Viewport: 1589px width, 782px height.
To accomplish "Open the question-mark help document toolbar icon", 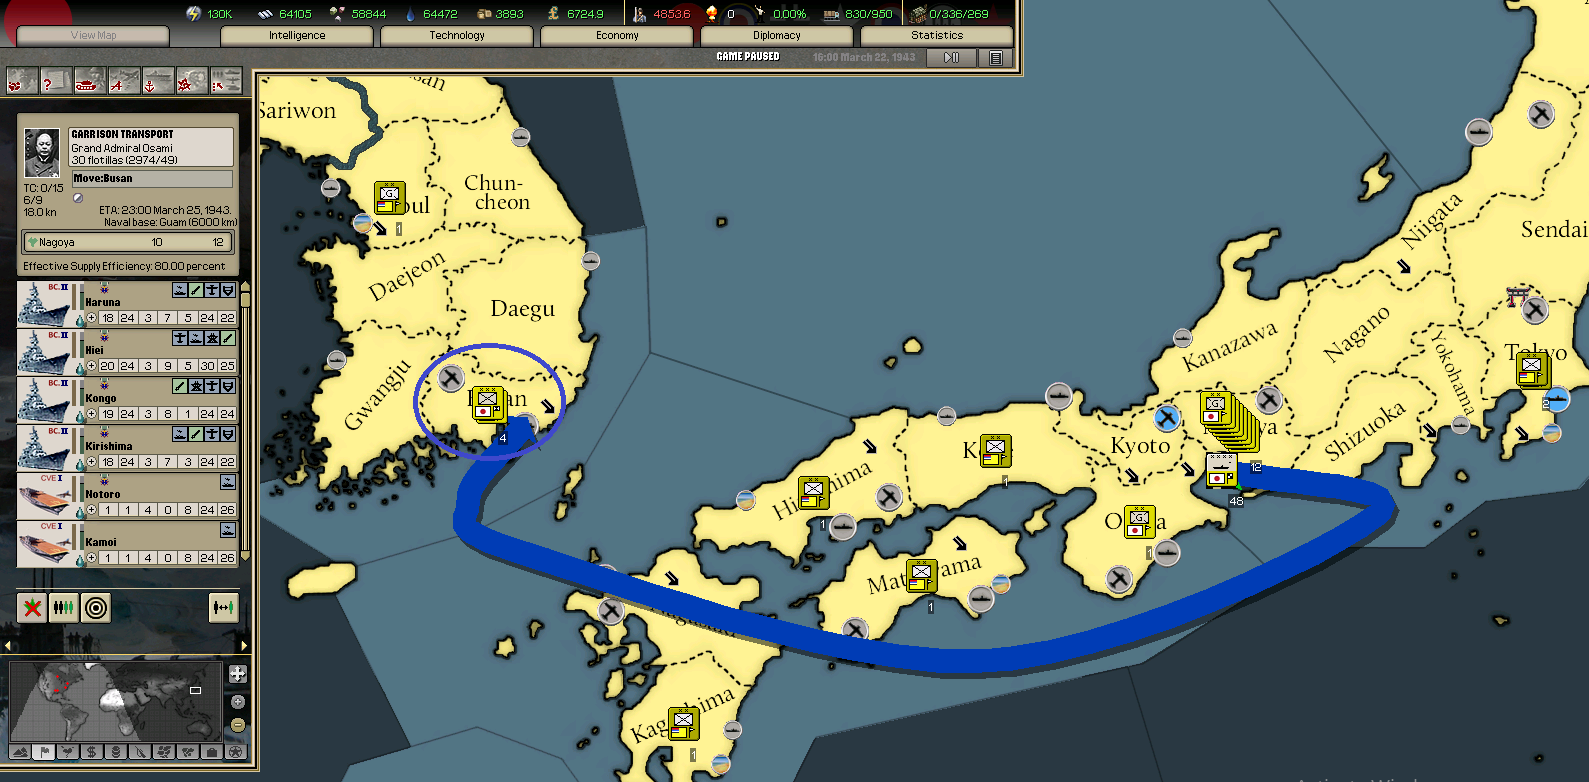I will coord(56,81).
